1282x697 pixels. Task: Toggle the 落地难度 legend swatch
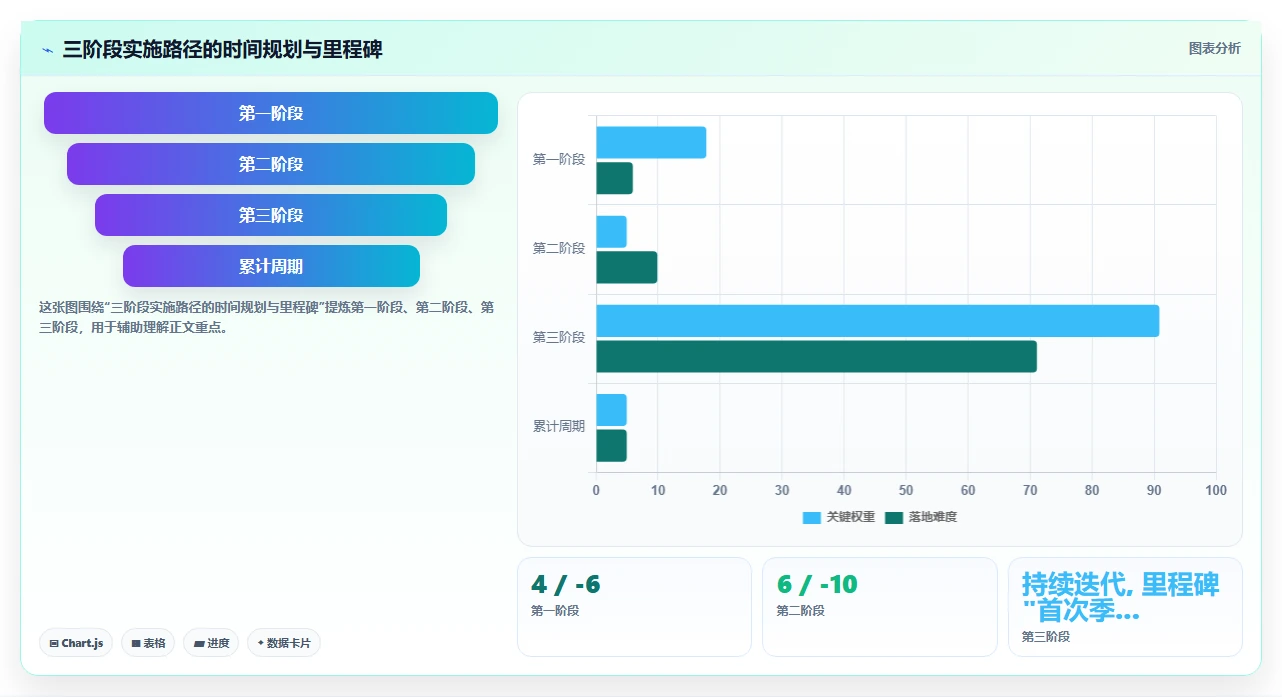[x=893, y=517]
